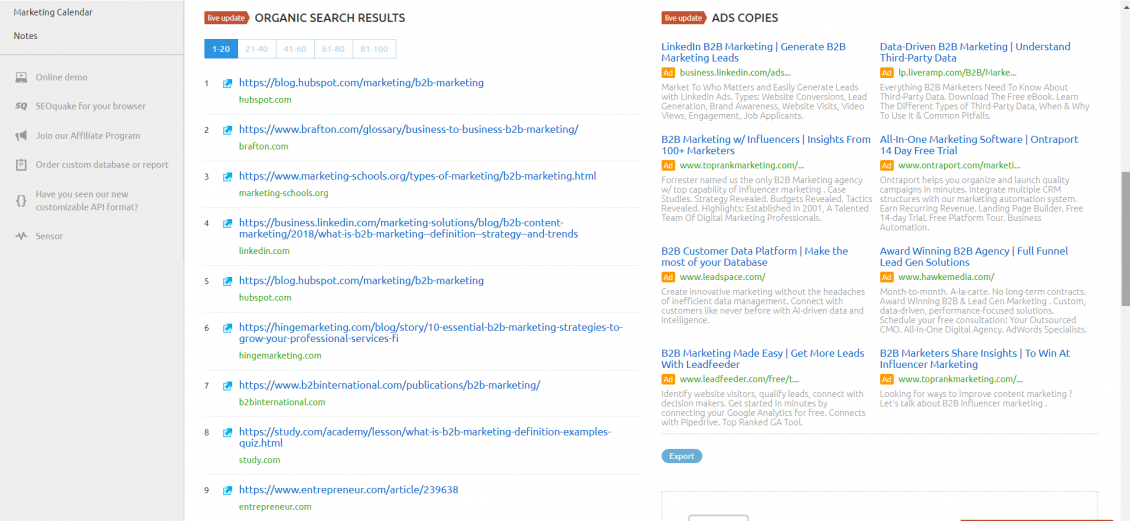Image resolution: width=1130 pixels, height=521 pixels.
Task: Open Sensor link in sidebar
Action: (49, 236)
